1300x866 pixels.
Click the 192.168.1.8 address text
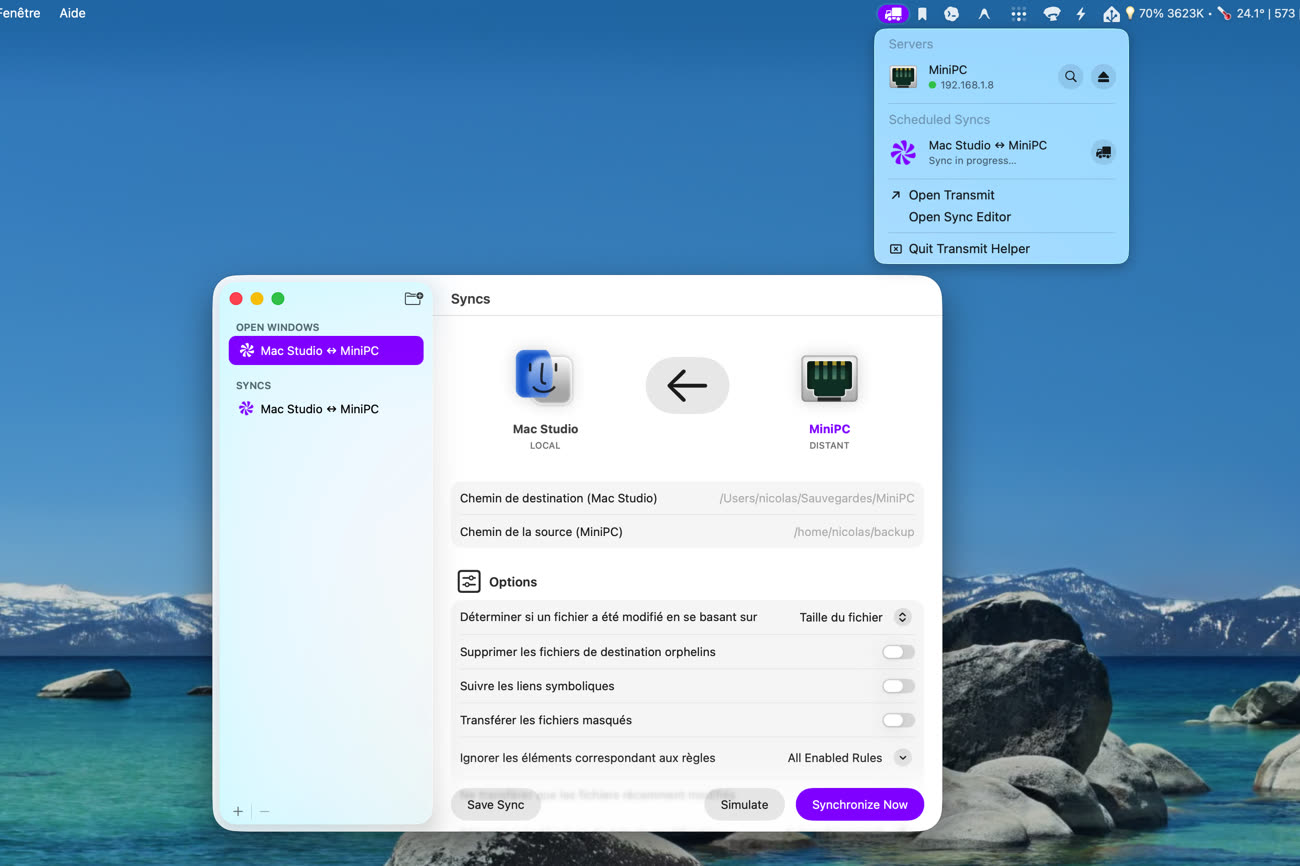(x=966, y=86)
